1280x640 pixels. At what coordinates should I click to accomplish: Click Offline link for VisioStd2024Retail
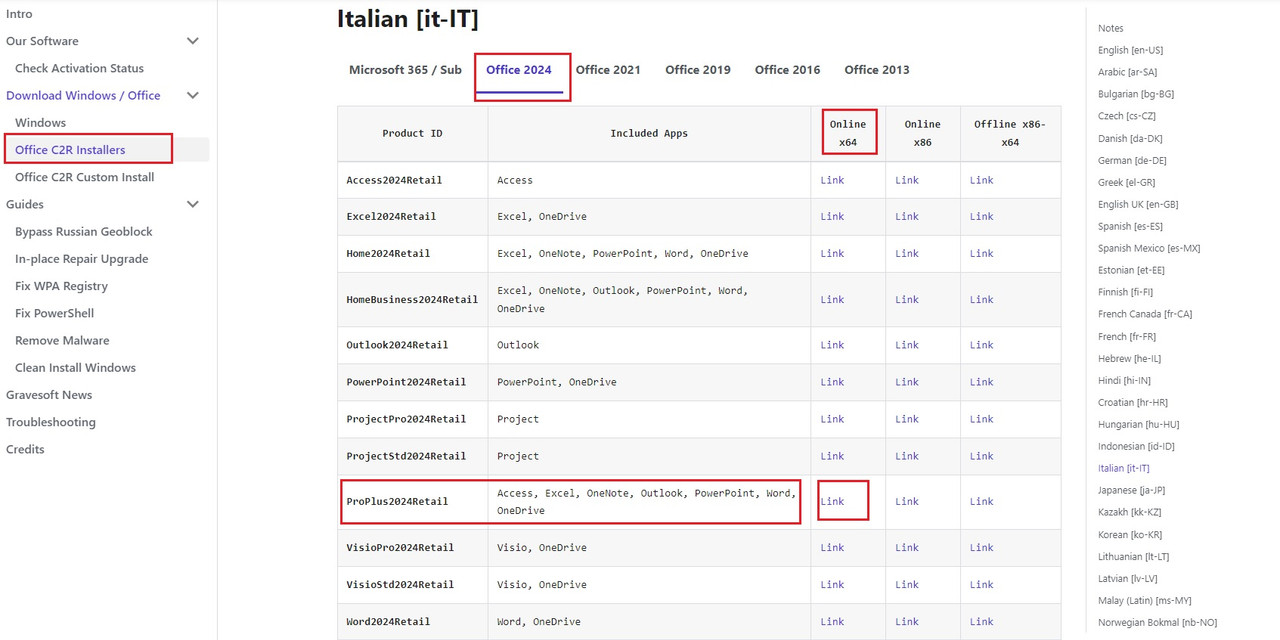click(982, 585)
